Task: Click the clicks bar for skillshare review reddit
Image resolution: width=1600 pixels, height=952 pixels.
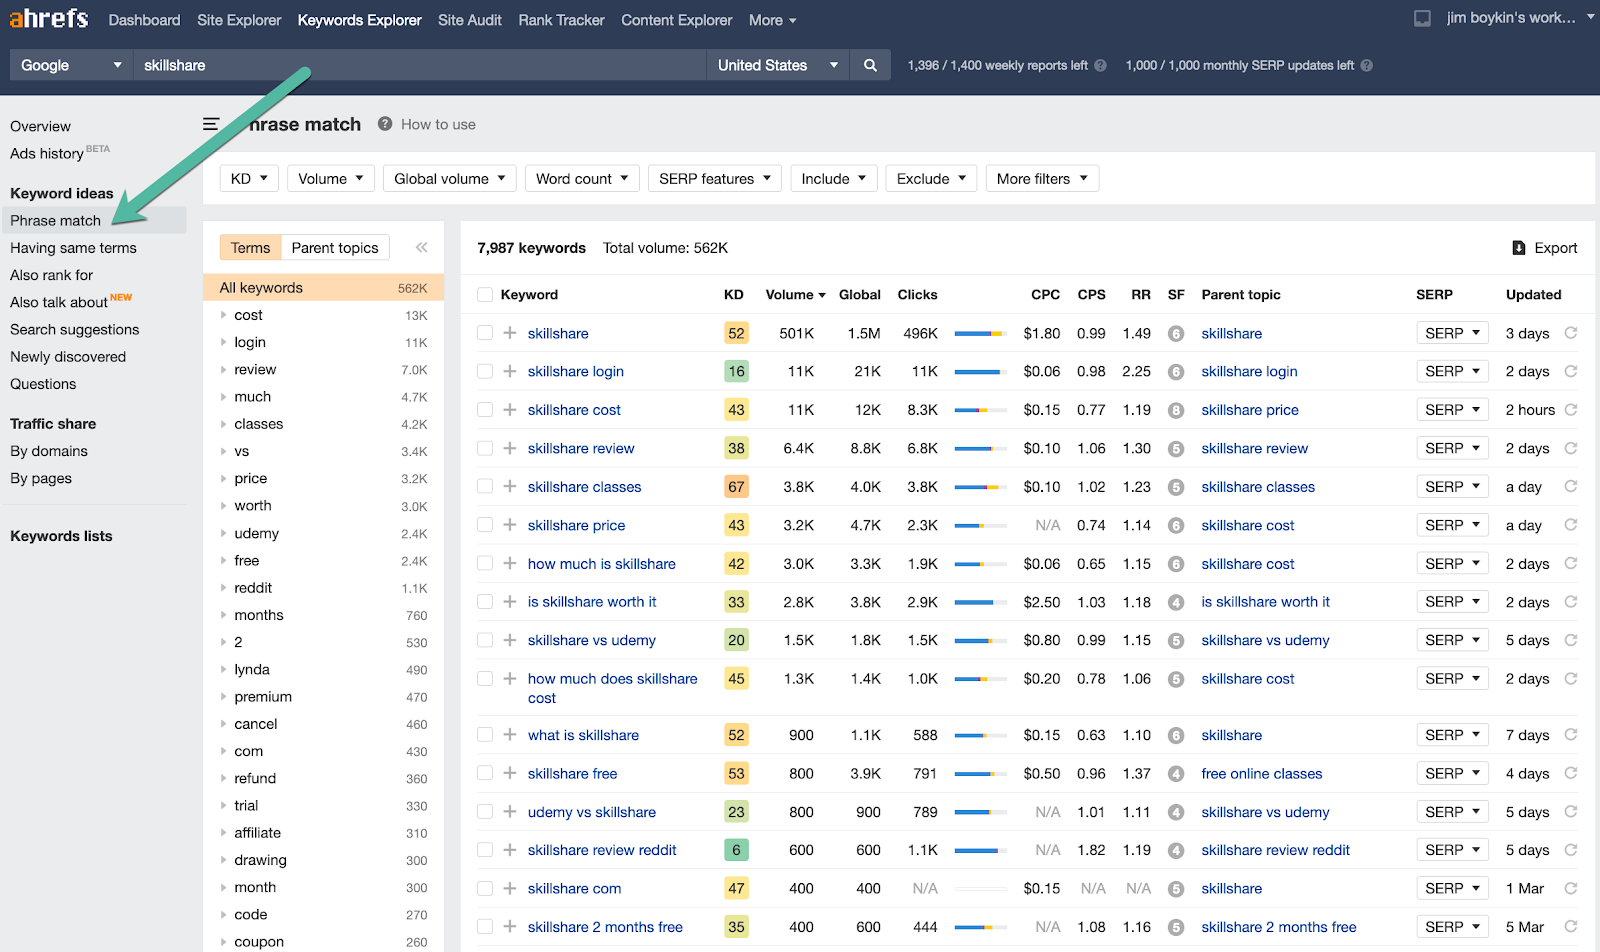Action: coord(979,850)
